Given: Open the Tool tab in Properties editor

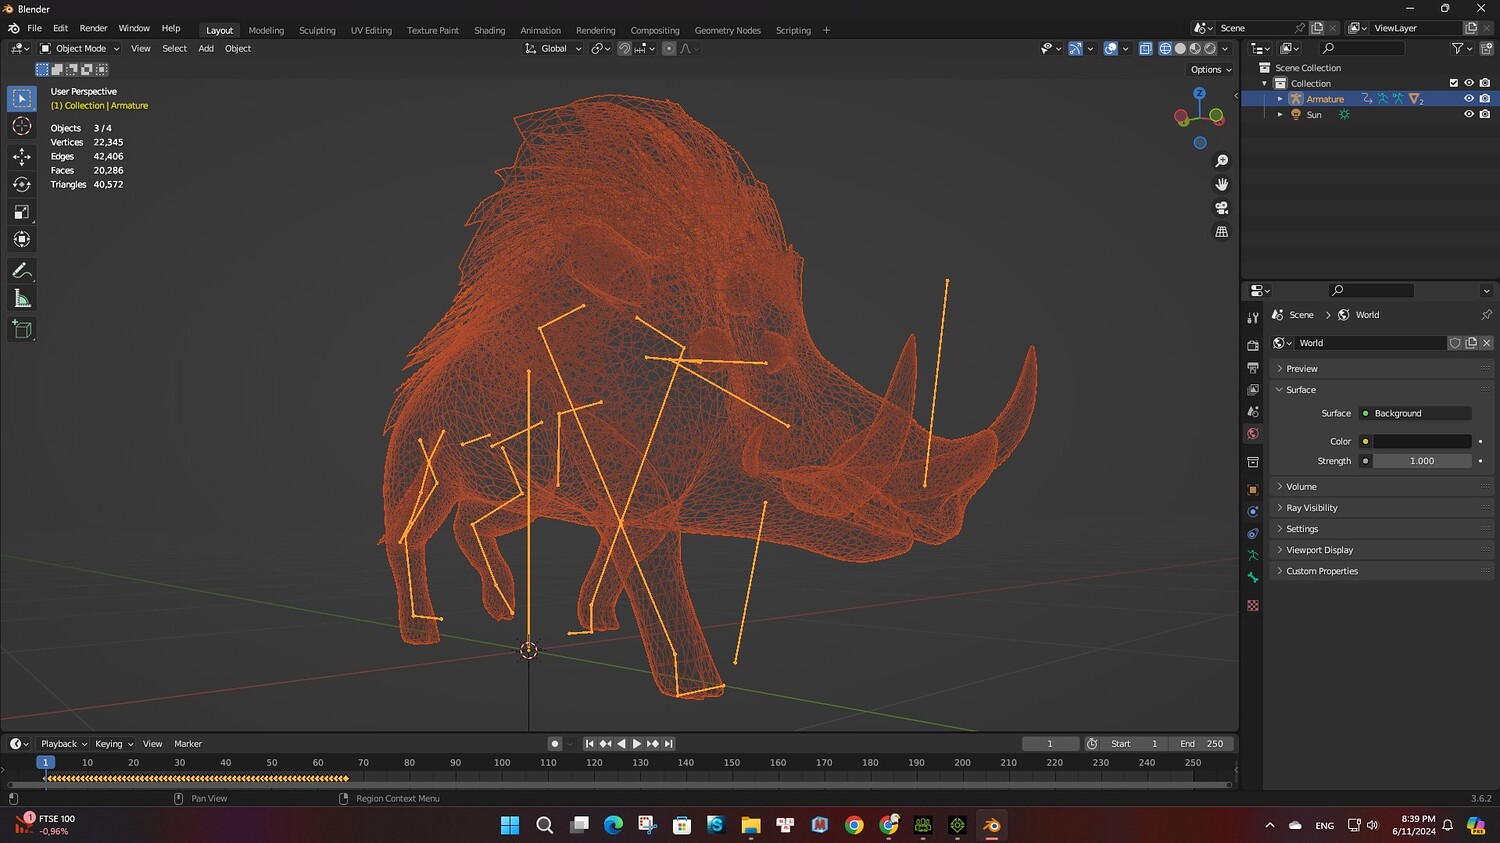Looking at the screenshot, I should click(x=1253, y=317).
